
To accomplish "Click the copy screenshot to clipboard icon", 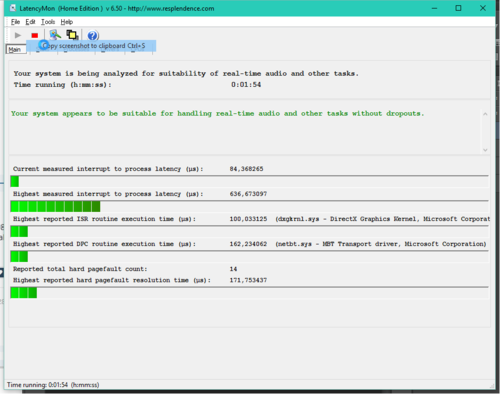I will [x=72, y=35].
